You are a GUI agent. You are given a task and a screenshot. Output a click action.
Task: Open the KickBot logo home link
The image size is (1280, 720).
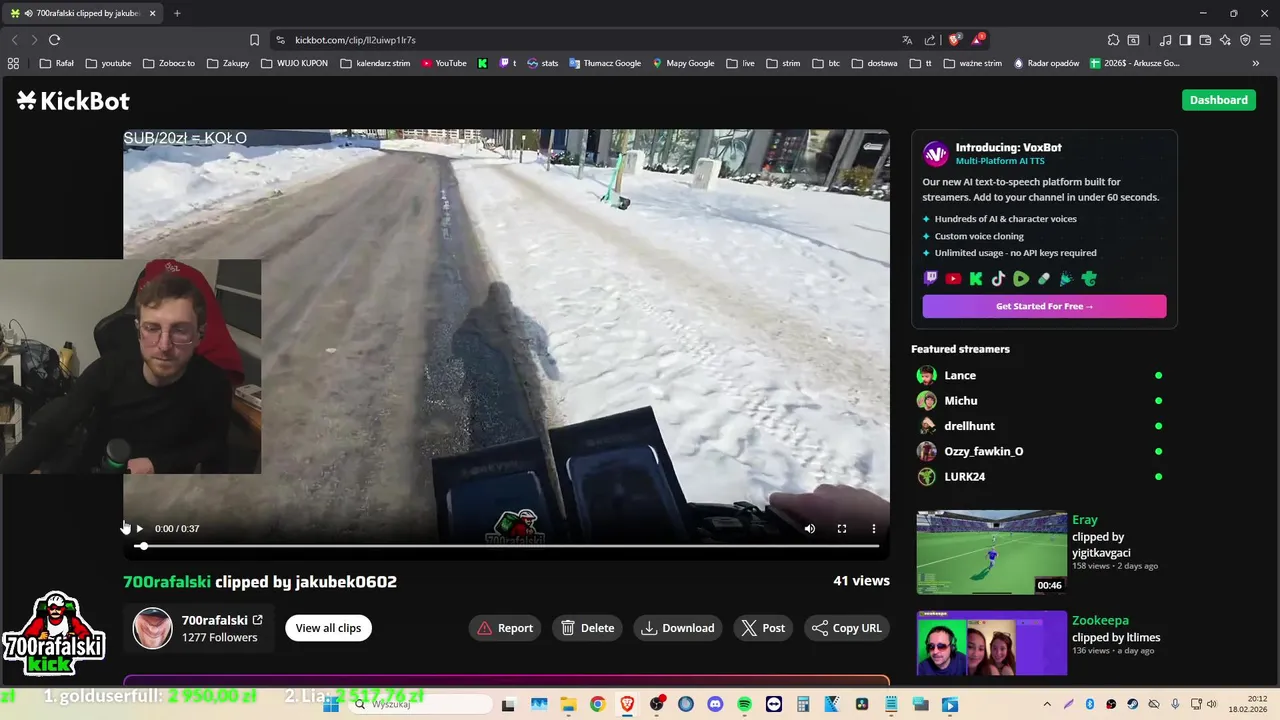(x=73, y=101)
